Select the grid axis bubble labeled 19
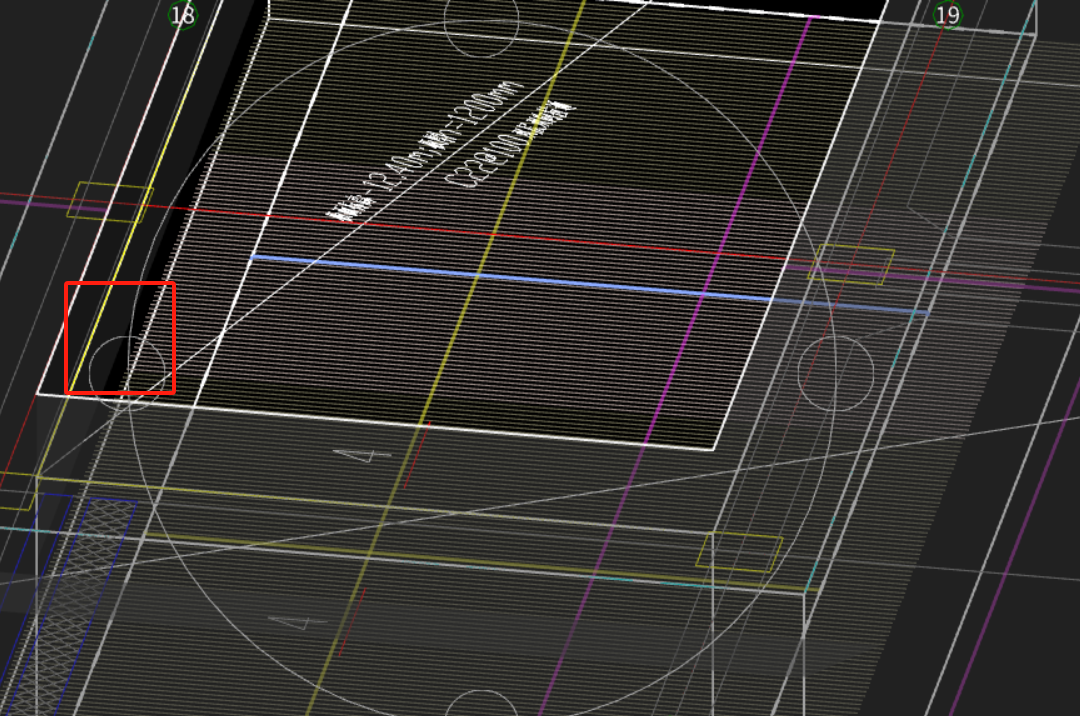The width and height of the screenshot is (1080, 716). pos(948,14)
